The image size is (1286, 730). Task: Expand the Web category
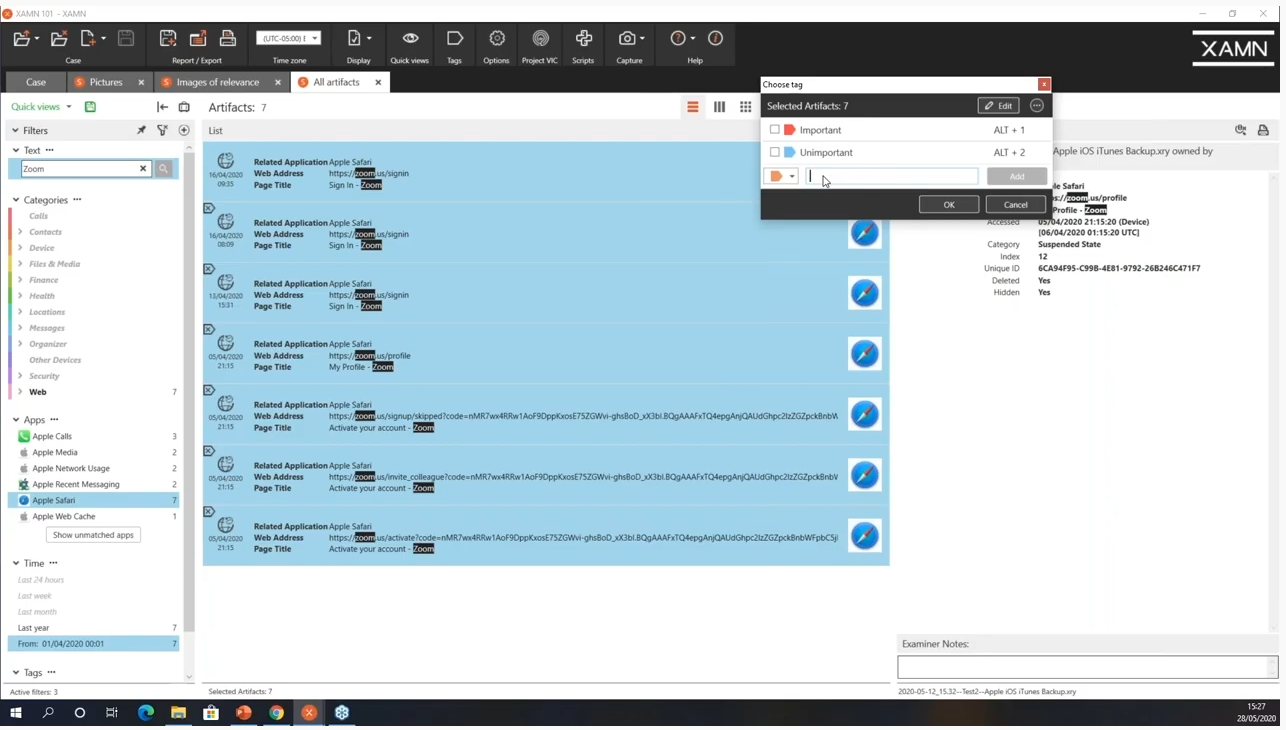(x=20, y=392)
